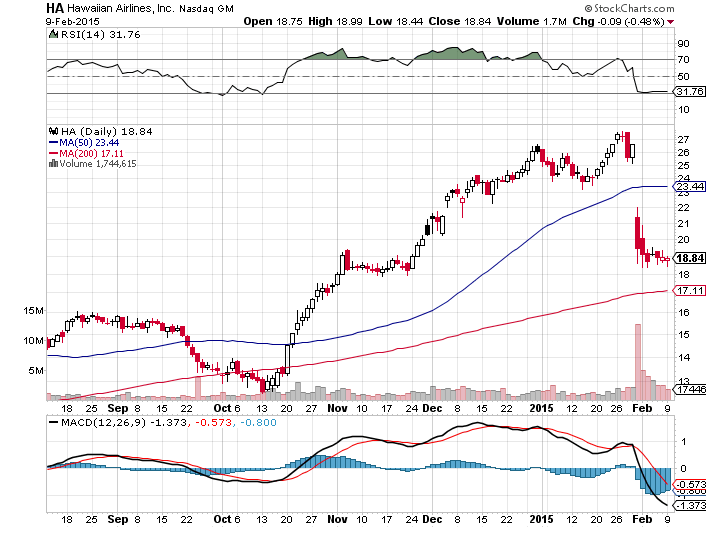
Task: Click the Volume 1,744,615 legend text
Action: point(98,164)
